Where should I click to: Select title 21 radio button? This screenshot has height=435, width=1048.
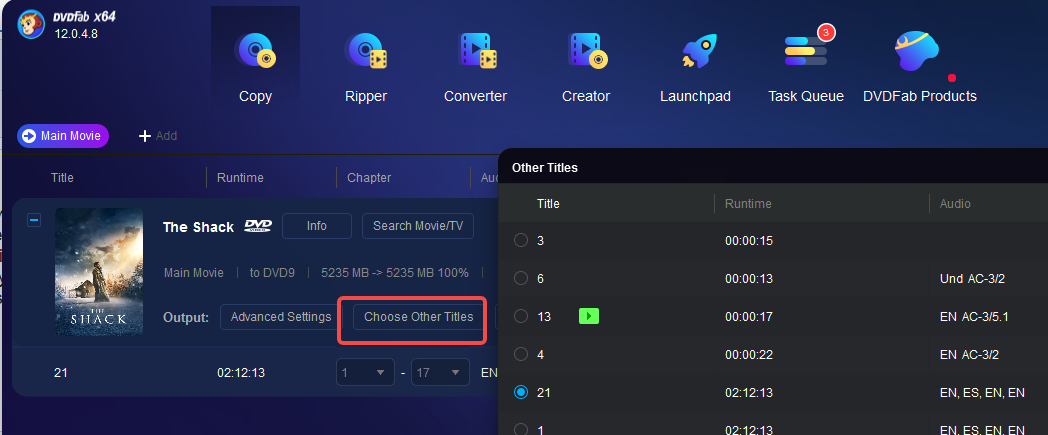coord(521,393)
